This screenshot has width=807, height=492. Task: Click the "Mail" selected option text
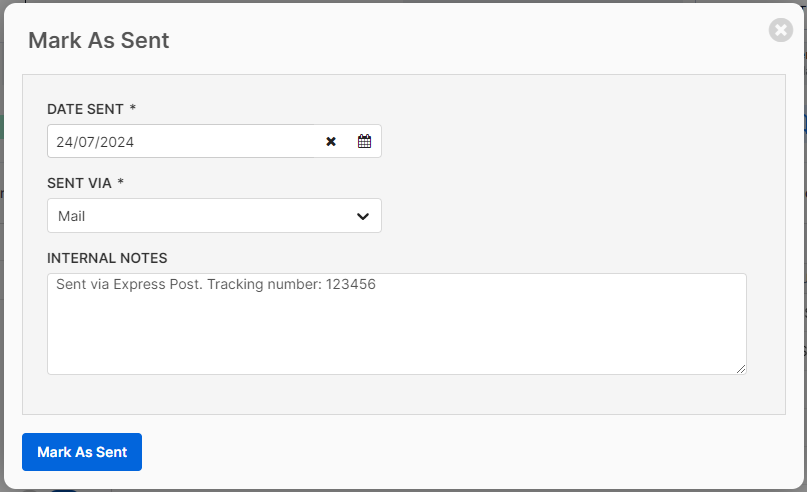point(71,216)
